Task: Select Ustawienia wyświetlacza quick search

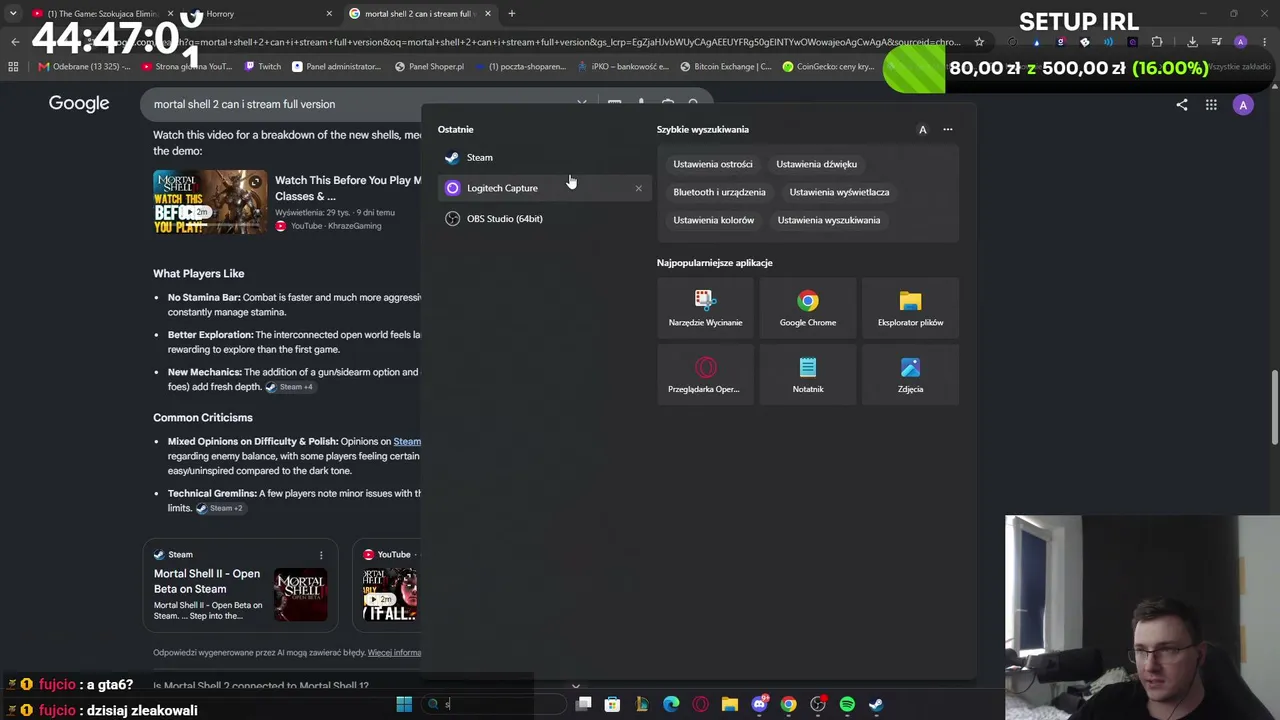Action: tap(839, 192)
